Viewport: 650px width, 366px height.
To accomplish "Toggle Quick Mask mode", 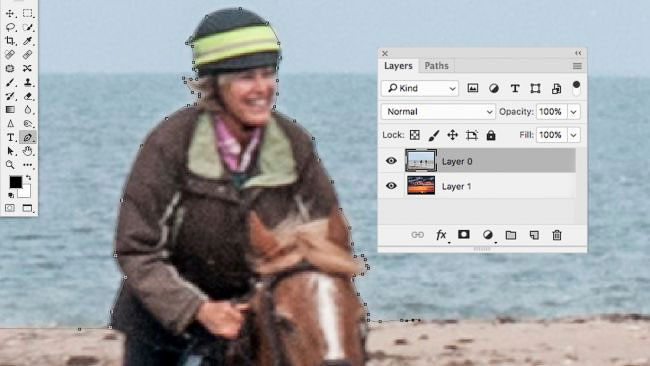I will [10, 208].
